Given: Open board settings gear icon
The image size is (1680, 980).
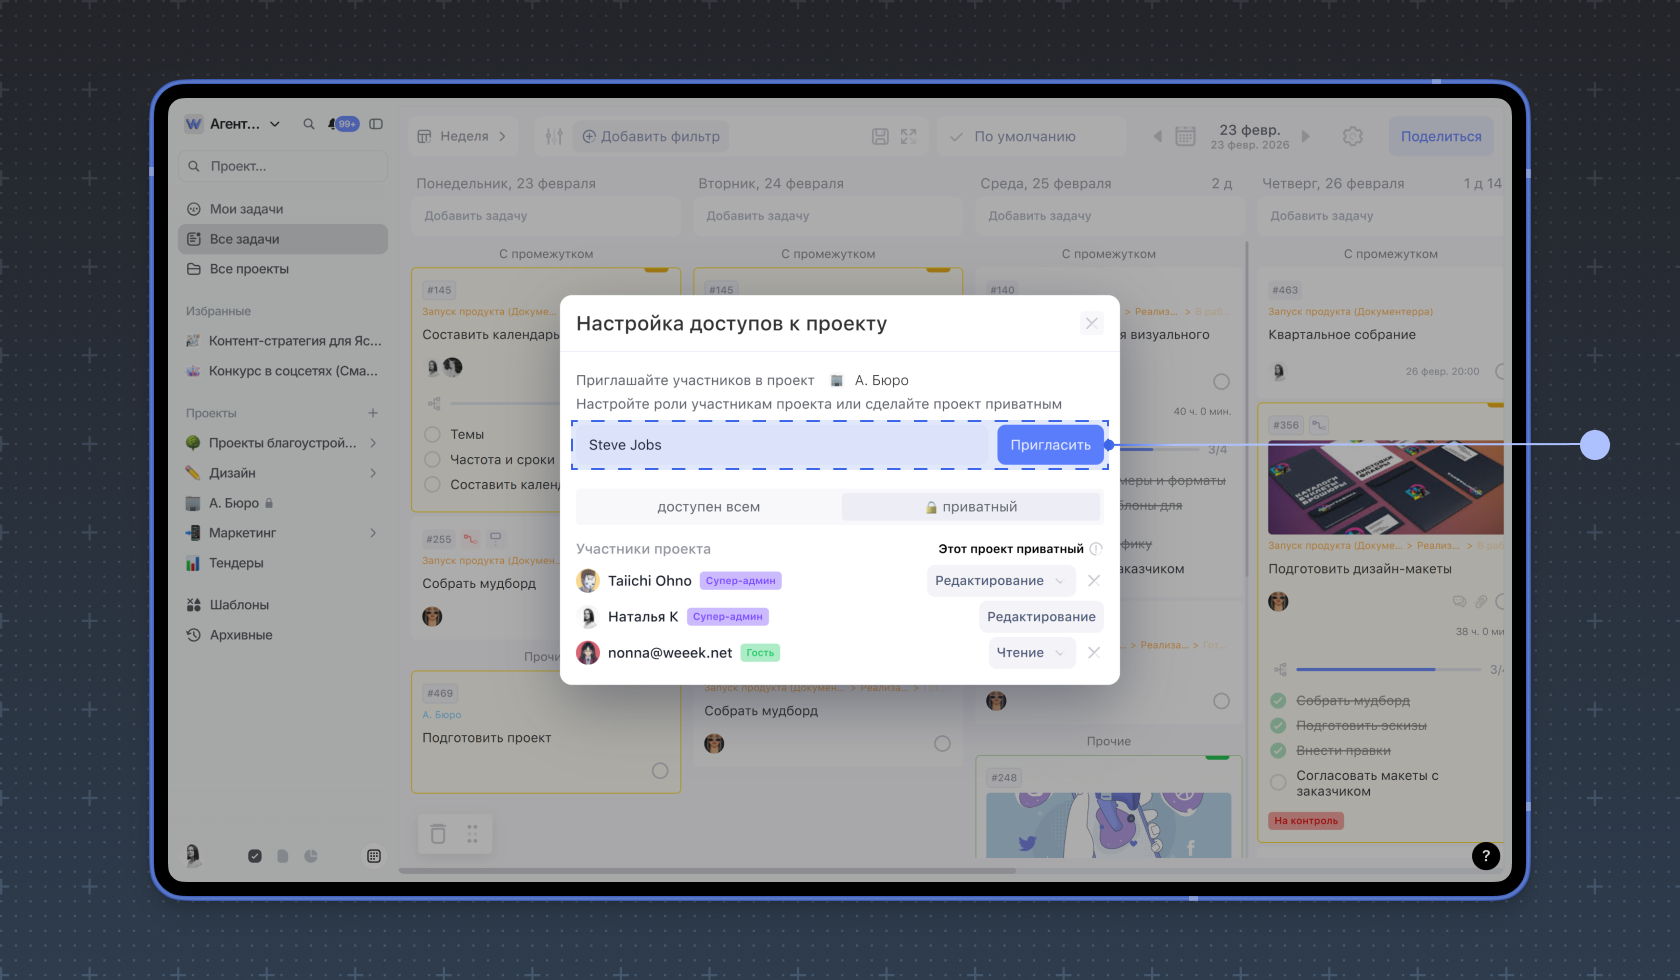Looking at the screenshot, I should click(1352, 136).
